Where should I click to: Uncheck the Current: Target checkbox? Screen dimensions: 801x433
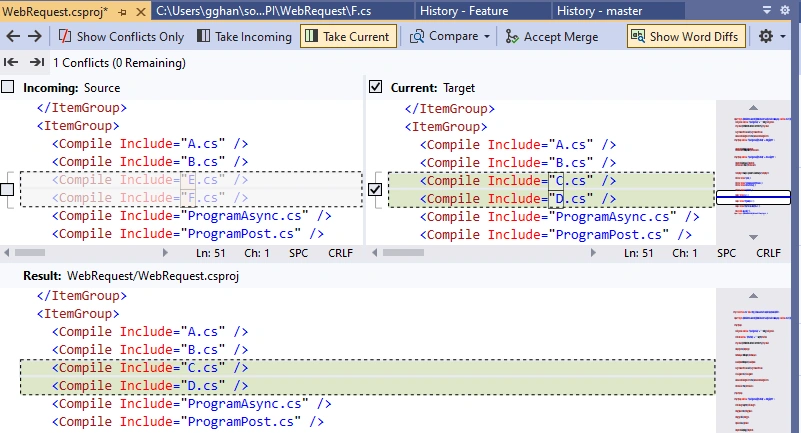375,87
